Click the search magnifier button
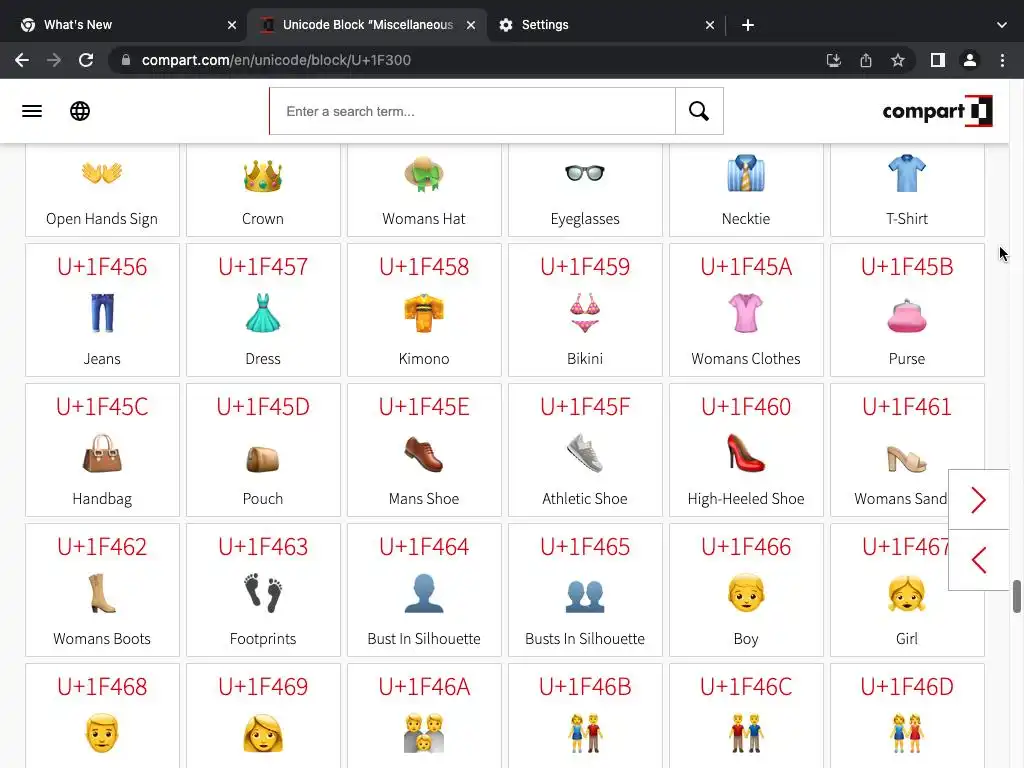Screen dimensions: 1024x768 coord(699,111)
